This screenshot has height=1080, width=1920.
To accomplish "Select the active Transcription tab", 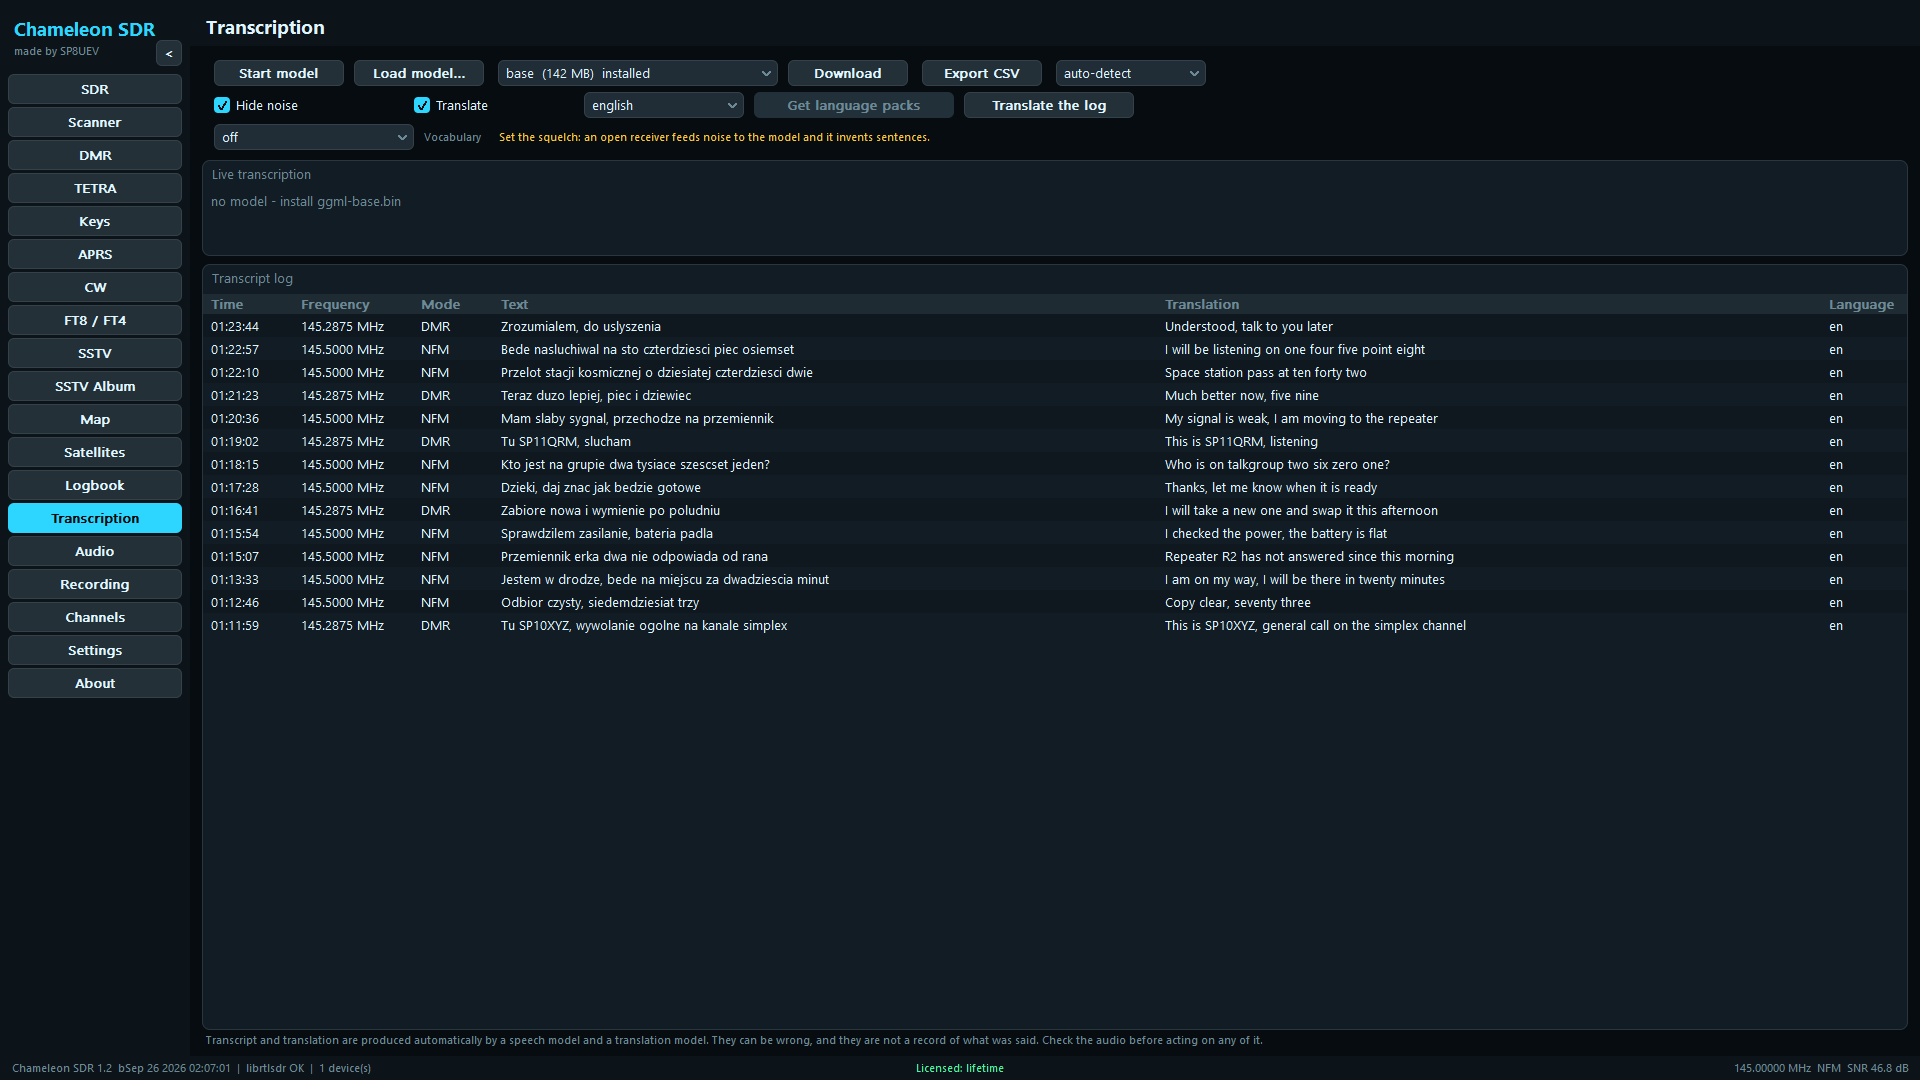I will tap(95, 518).
